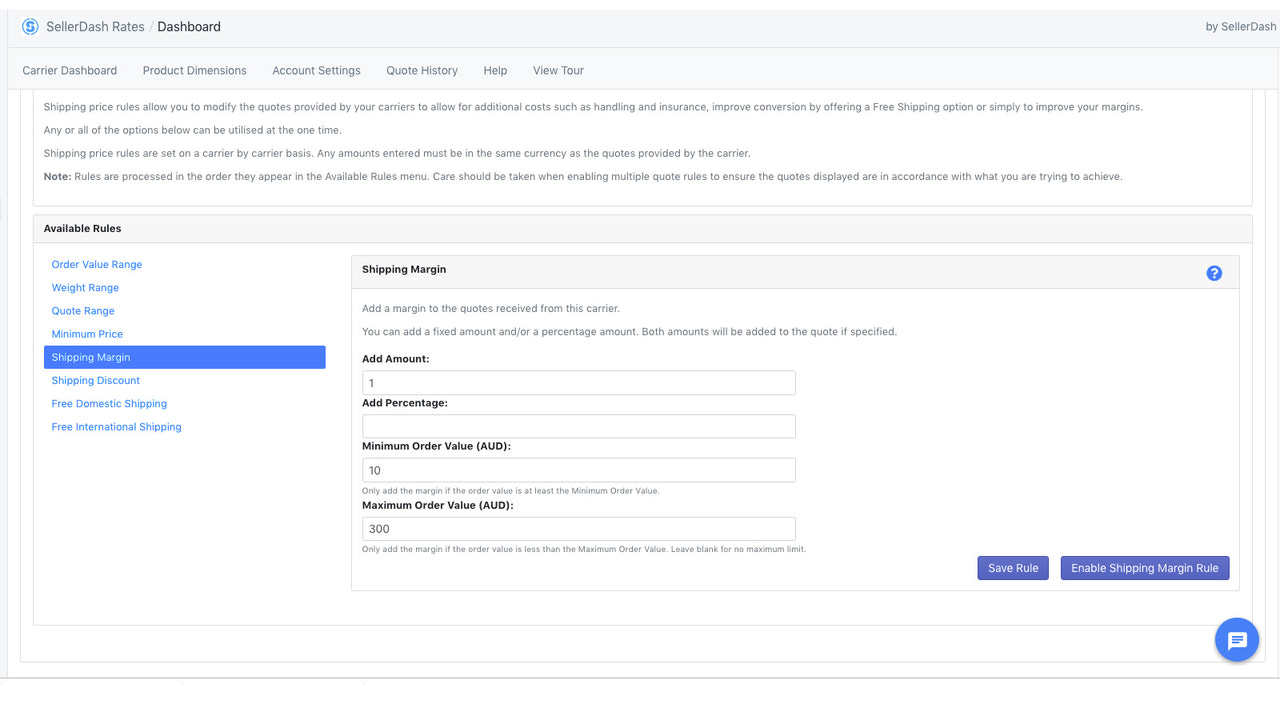Focus the Minimum Order Value field

[x=578, y=469]
